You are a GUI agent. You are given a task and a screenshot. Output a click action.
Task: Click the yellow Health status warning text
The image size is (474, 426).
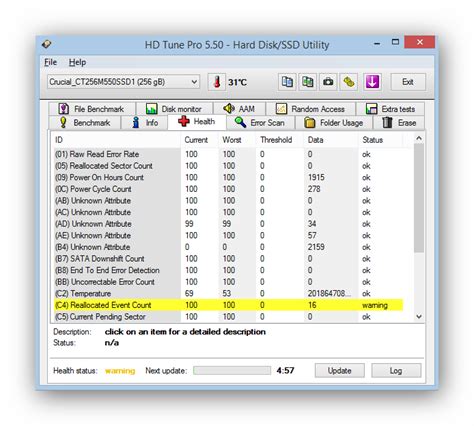point(120,371)
